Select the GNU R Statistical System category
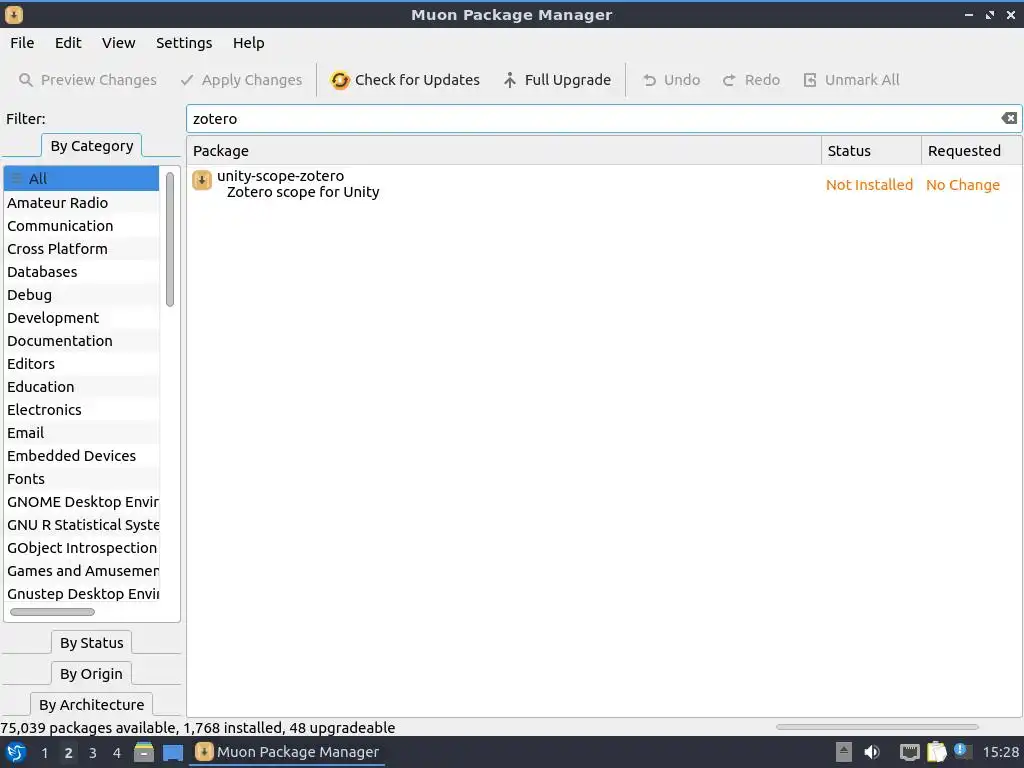Viewport: 1024px width, 768px height. pos(82,524)
